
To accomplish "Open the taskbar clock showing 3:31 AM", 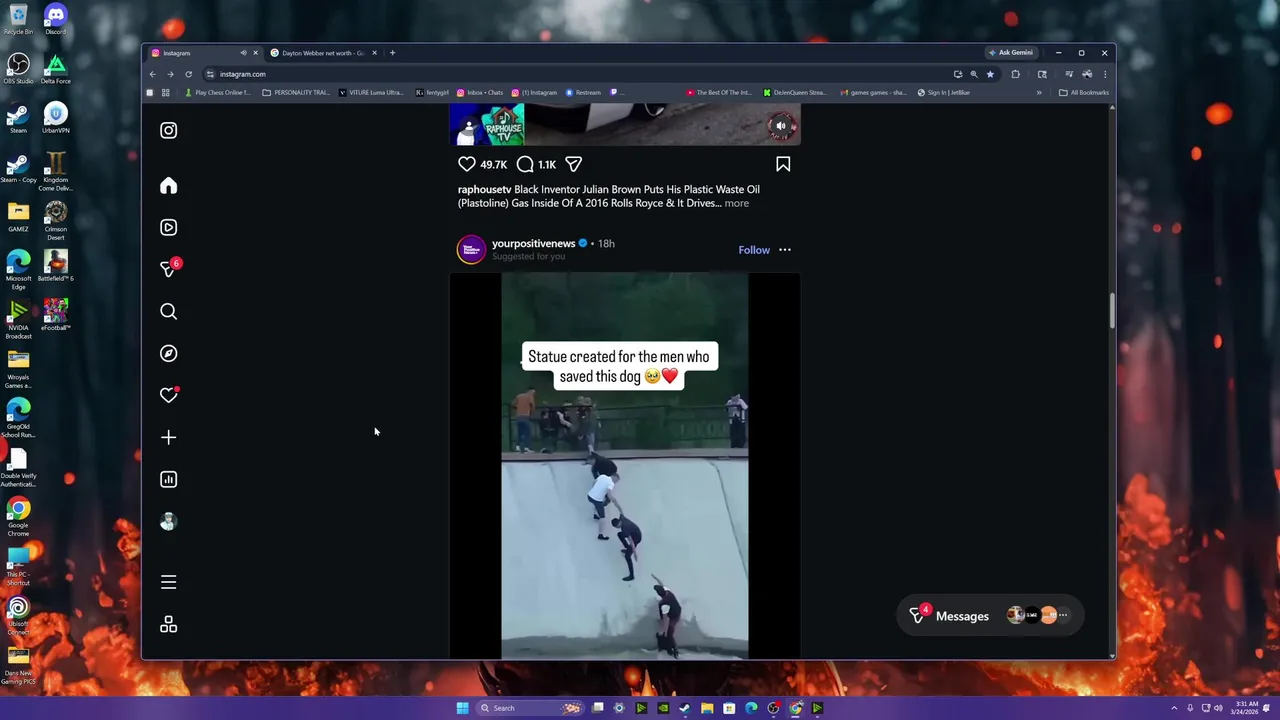I will point(1246,708).
